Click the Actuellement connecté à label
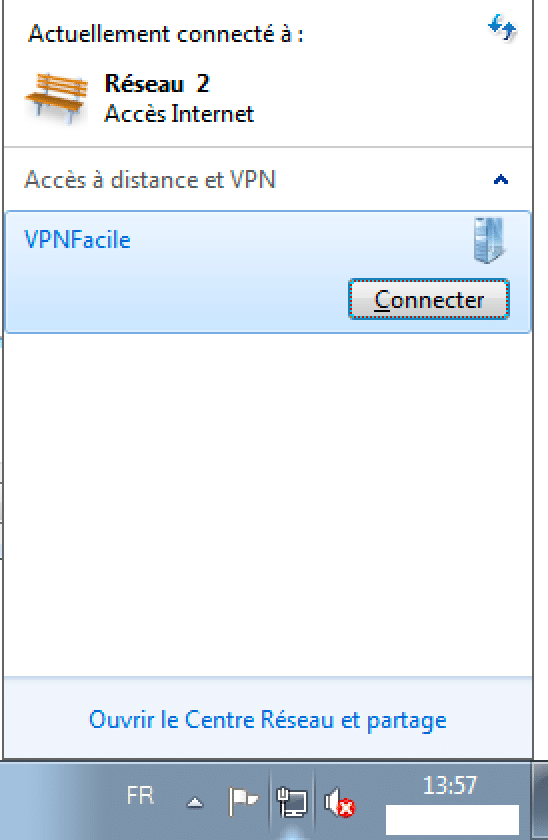 pos(166,34)
